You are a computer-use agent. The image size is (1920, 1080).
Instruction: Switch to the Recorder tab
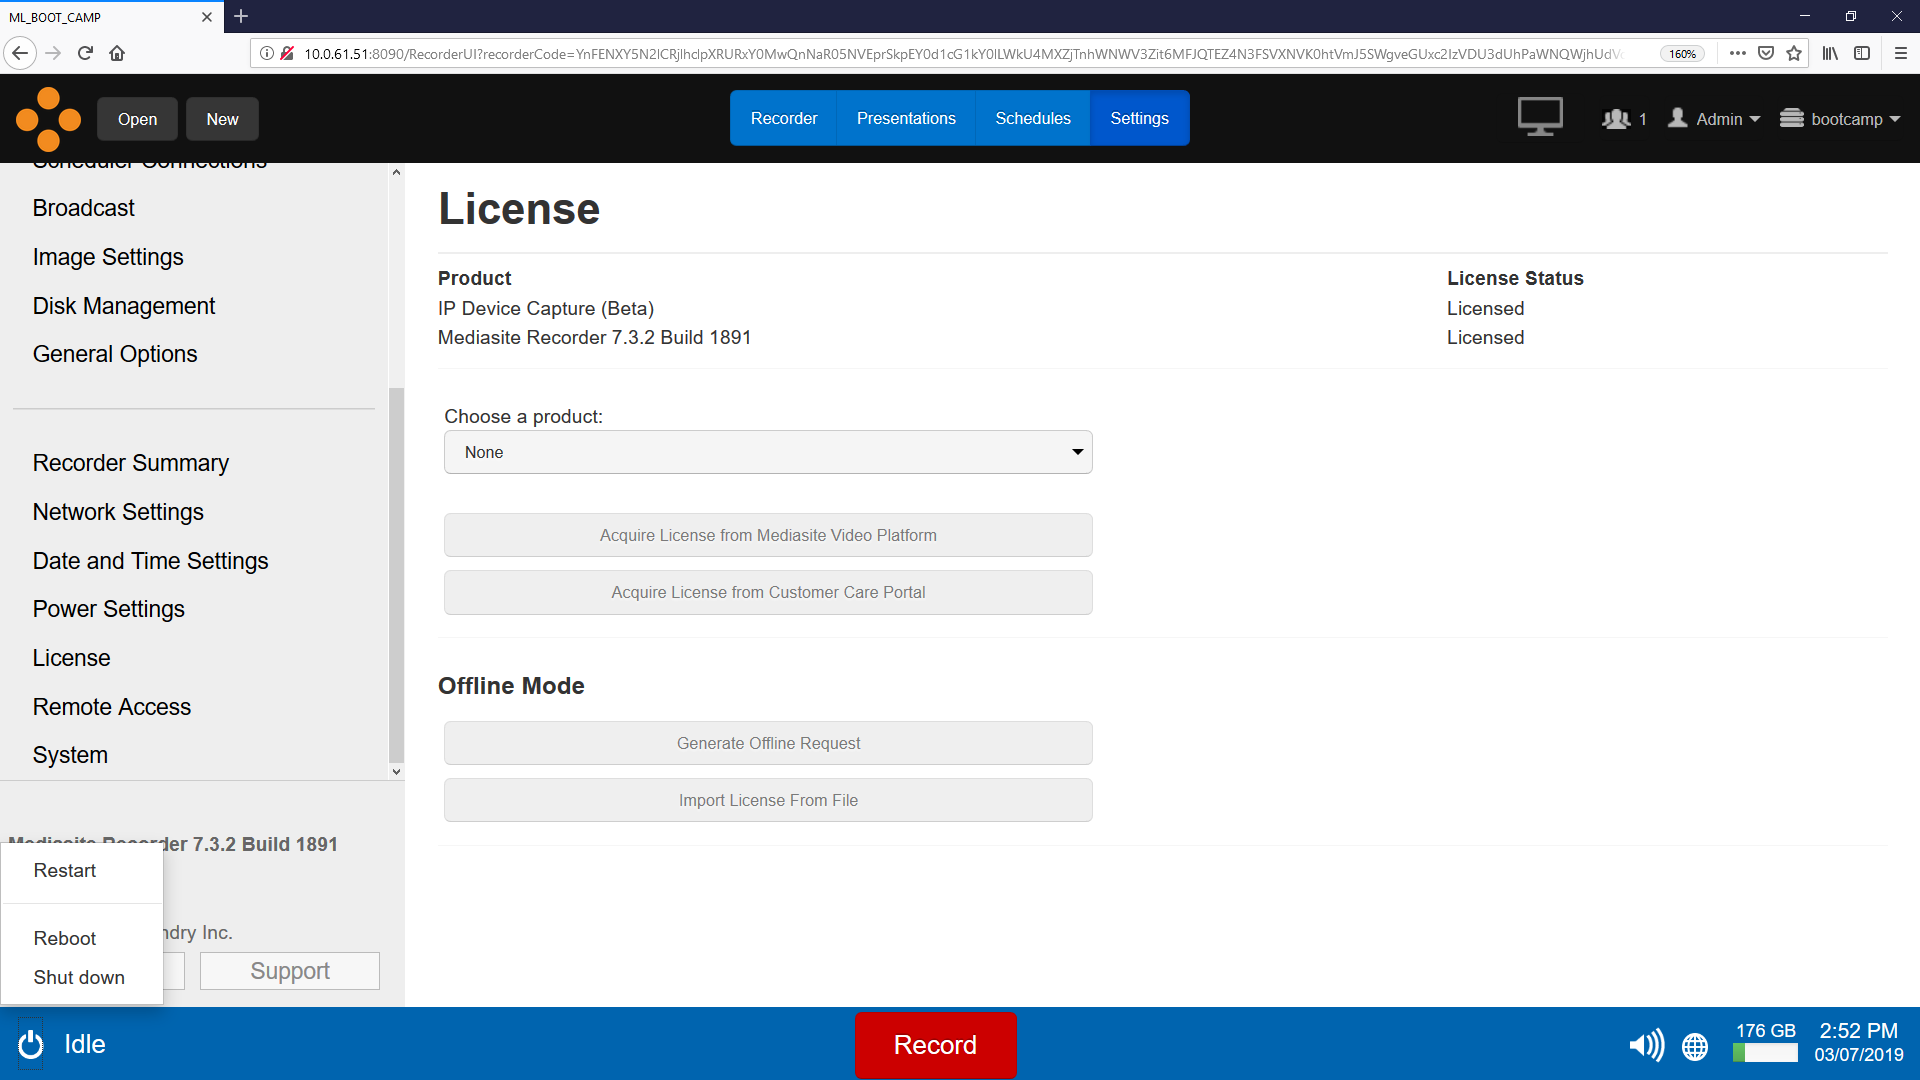click(783, 118)
